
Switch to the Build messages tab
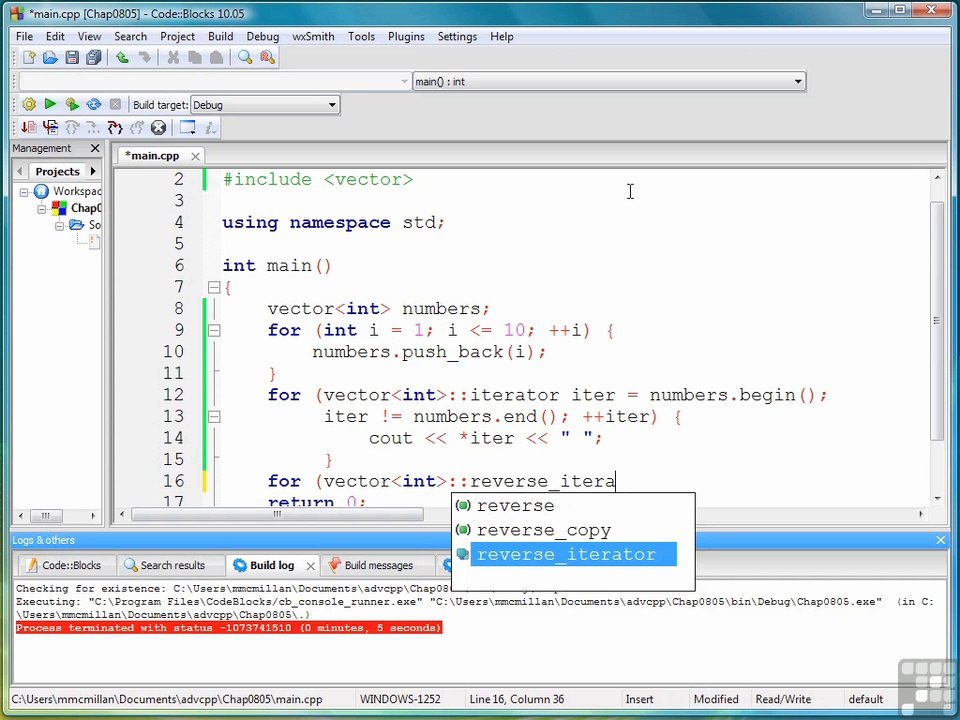point(371,565)
